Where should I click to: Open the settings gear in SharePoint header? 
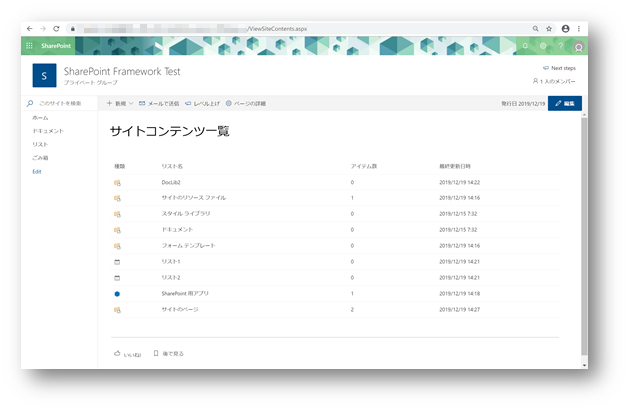[x=543, y=46]
